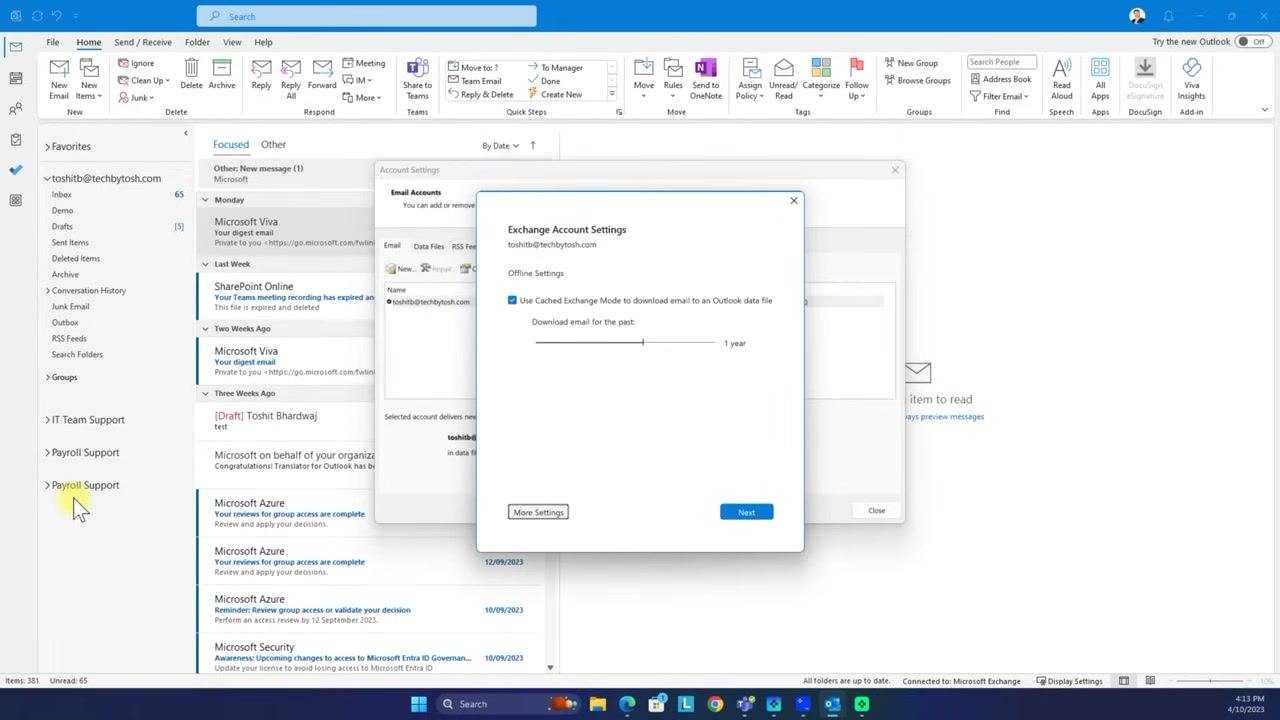The width and height of the screenshot is (1280, 720).
Task: Click the download email duration slider handle
Action: [x=643, y=343]
